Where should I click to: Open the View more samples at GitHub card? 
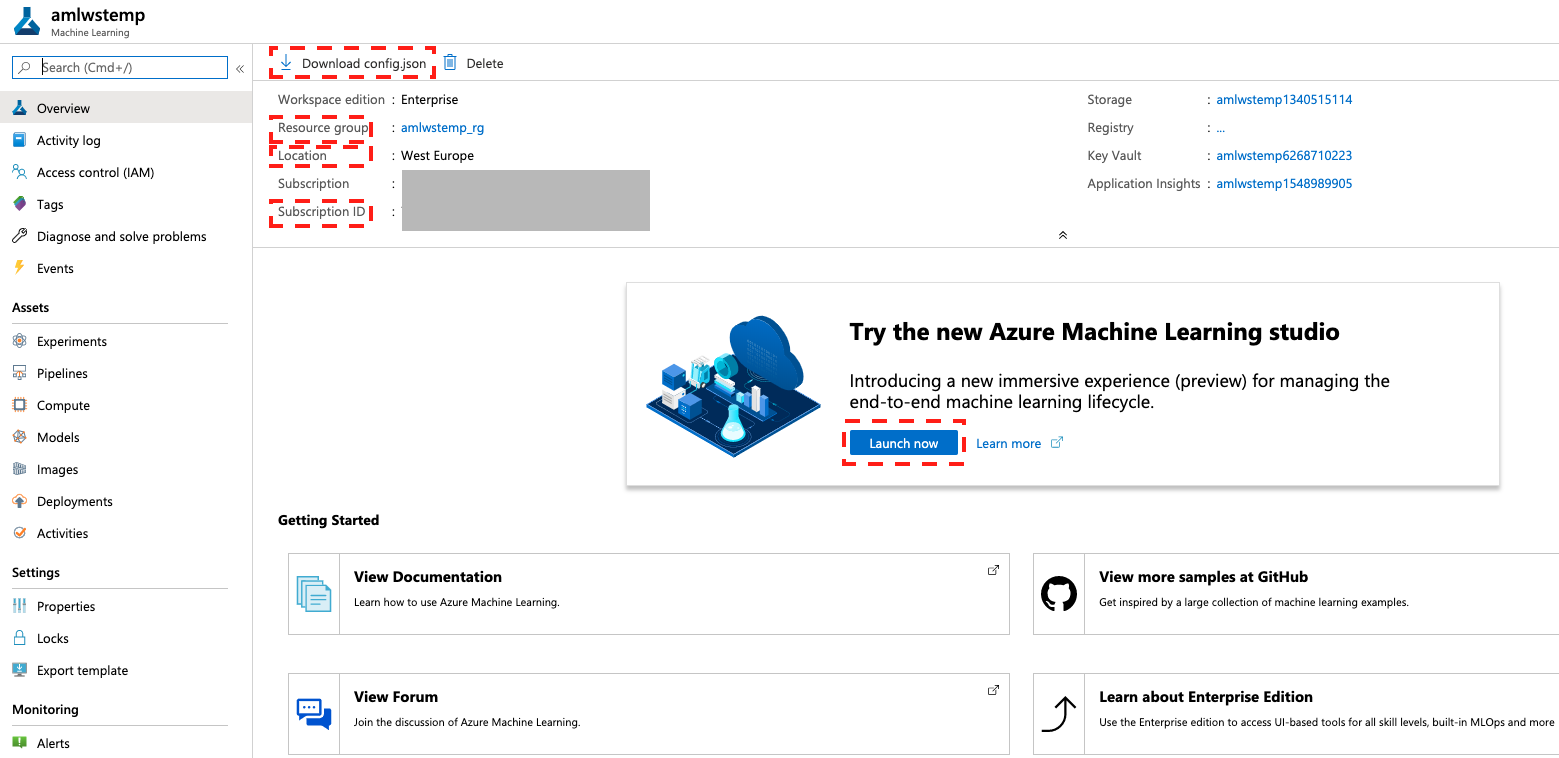point(1296,594)
